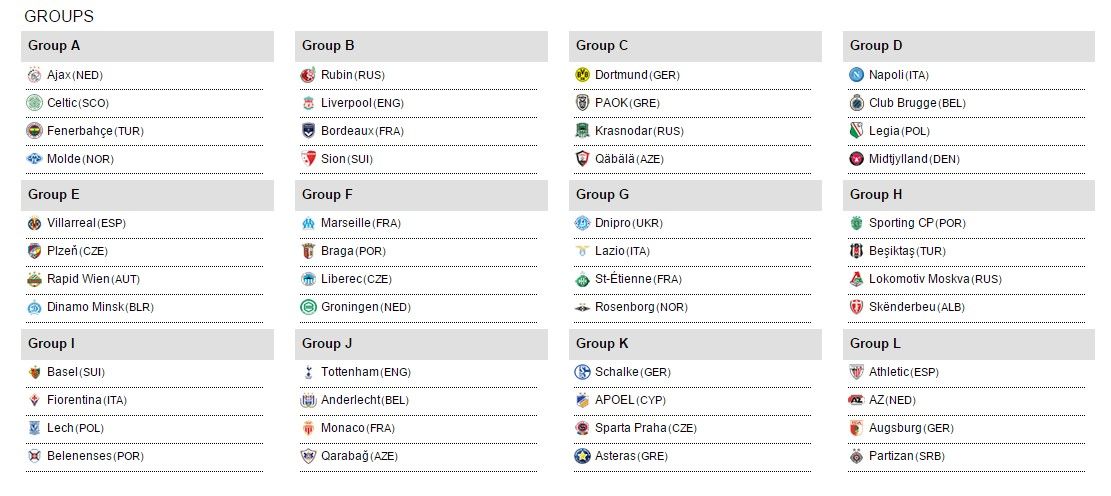Click the Asteras star crest icon
The image size is (1111, 496).
click(x=583, y=456)
